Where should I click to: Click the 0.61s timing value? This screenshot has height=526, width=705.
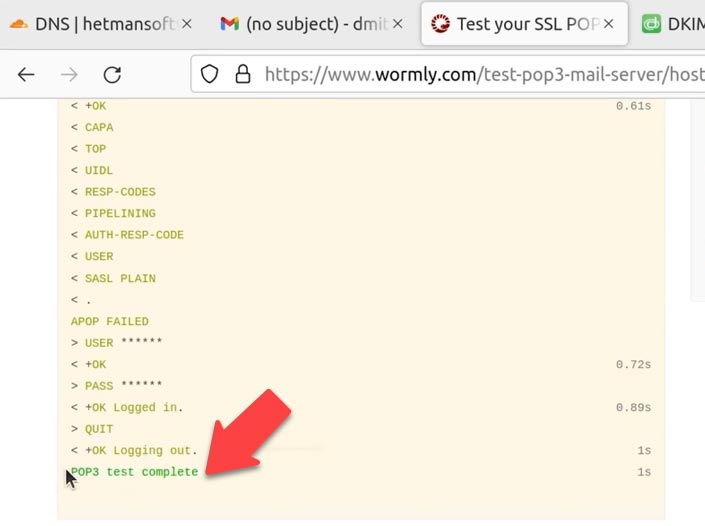point(634,106)
